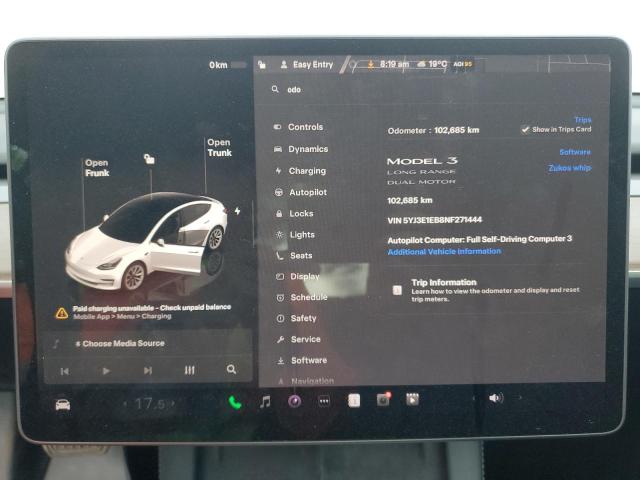Tap the 17.5 temperature setting

pyautogui.click(x=149, y=404)
